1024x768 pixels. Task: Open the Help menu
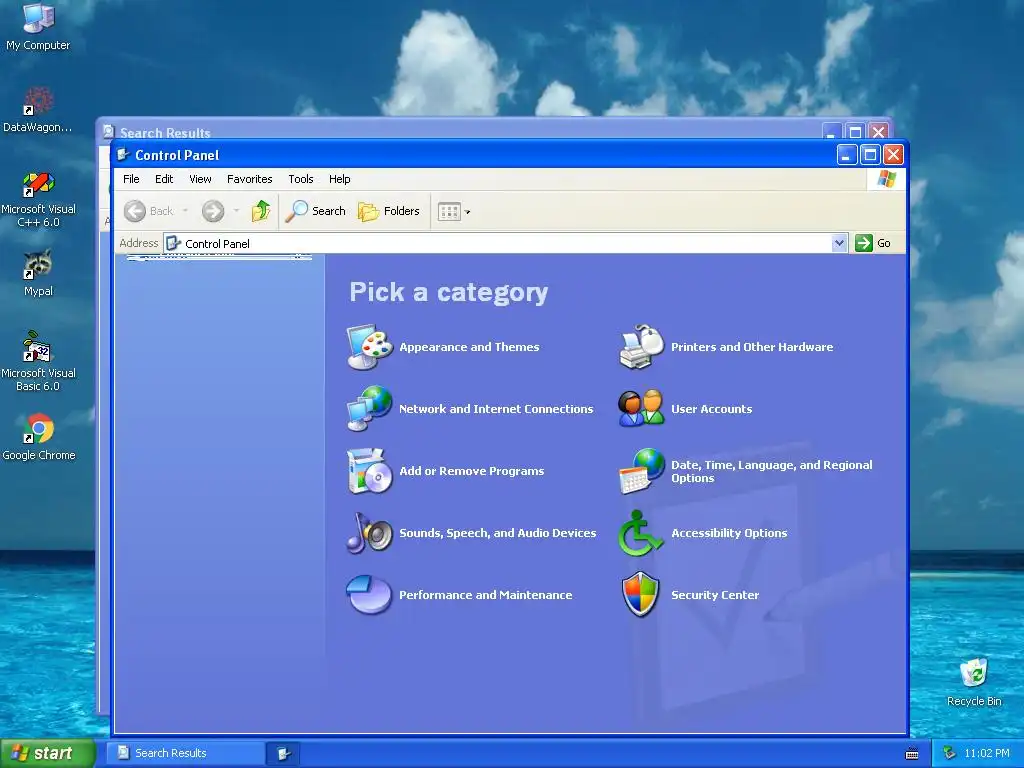340,179
